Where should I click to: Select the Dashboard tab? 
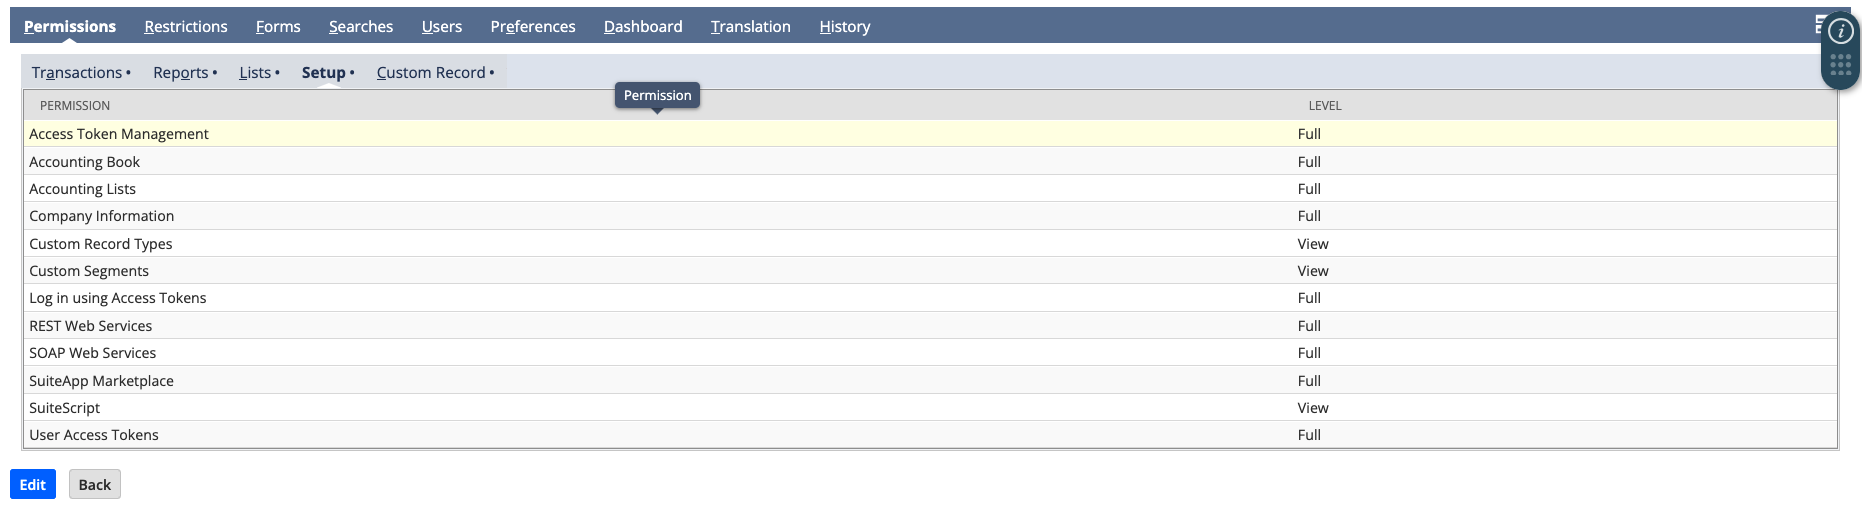tap(642, 27)
